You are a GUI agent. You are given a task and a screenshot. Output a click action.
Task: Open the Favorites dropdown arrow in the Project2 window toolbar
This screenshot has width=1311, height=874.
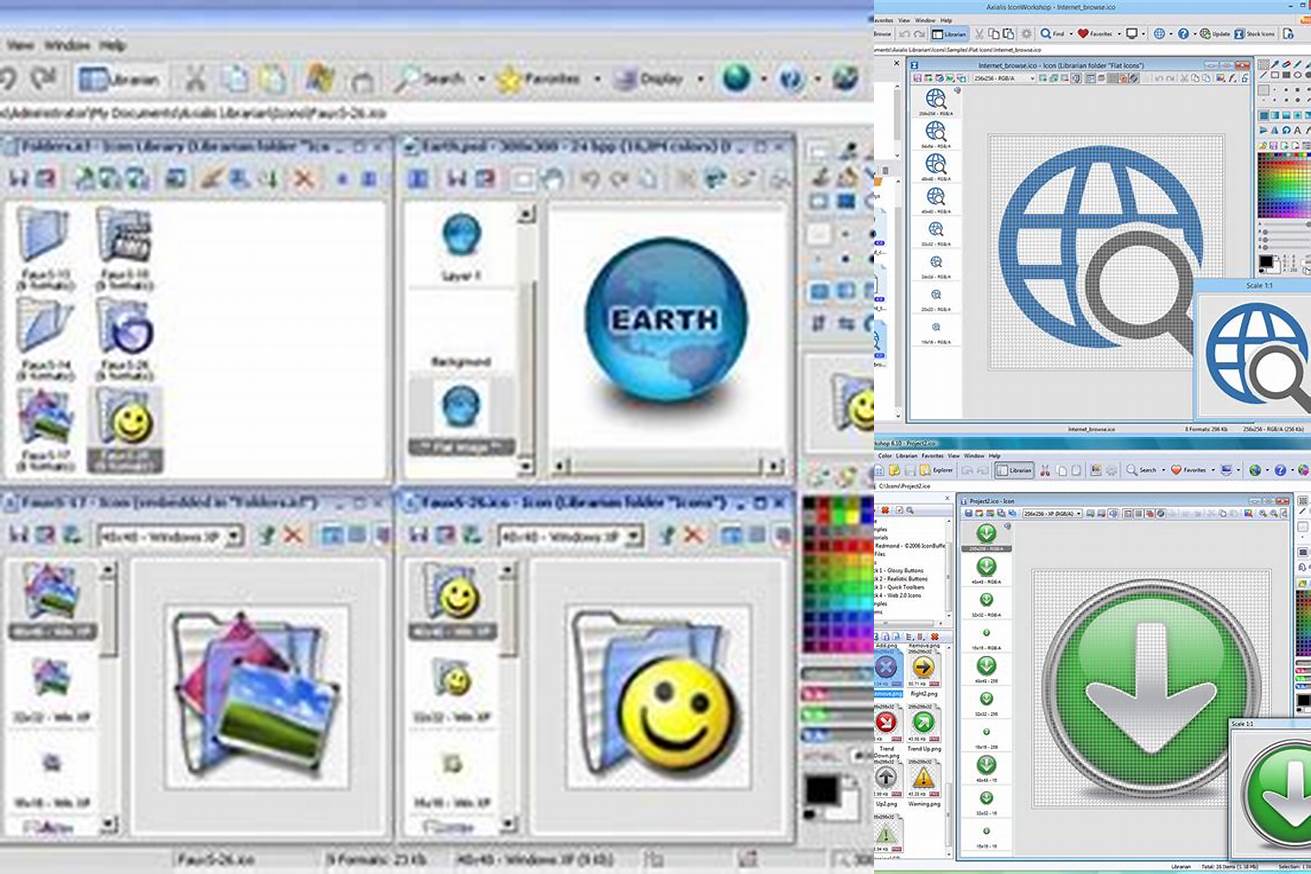click(x=1213, y=470)
